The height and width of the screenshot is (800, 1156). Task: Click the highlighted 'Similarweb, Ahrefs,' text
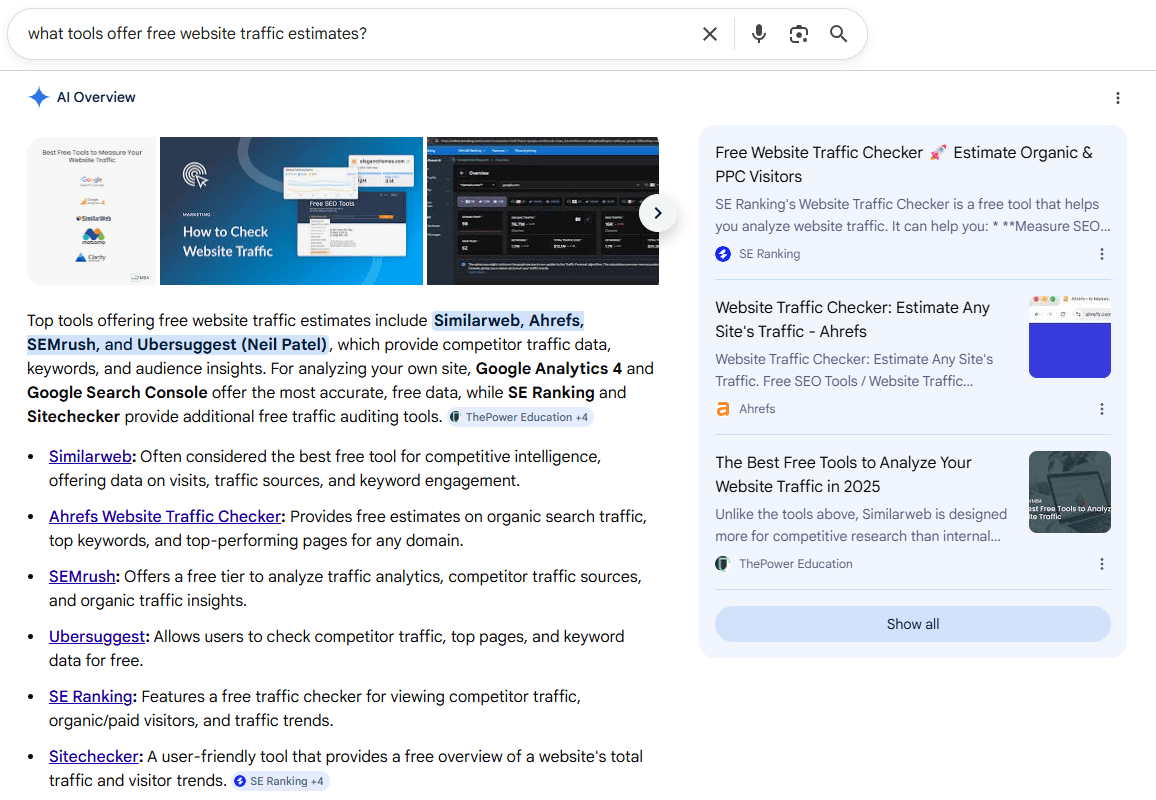(x=509, y=321)
